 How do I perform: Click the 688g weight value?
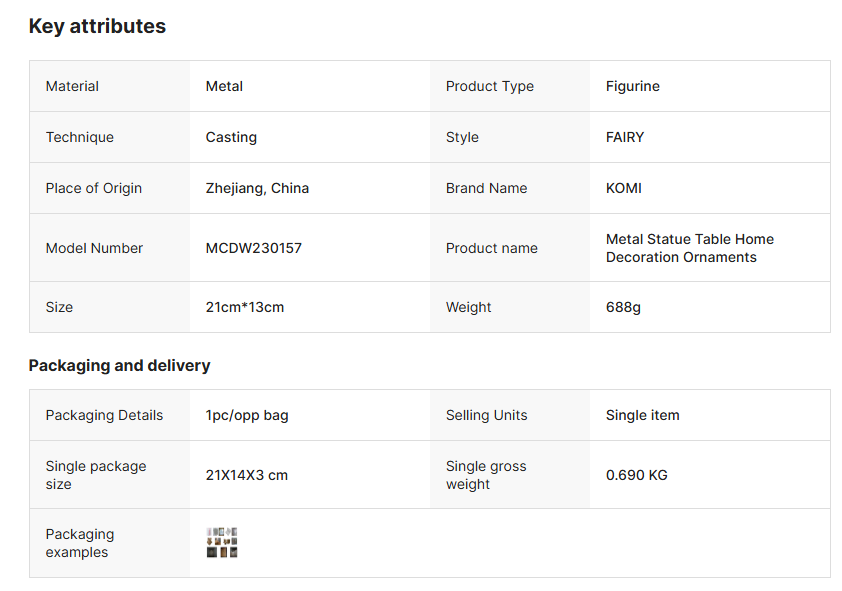pyautogui.click(x=623, y=307)
